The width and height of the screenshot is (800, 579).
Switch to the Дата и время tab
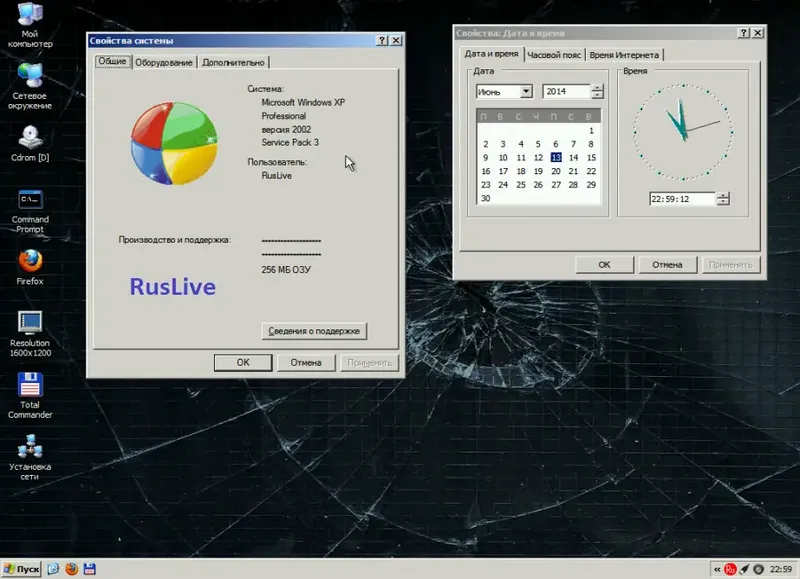pyautogui.click(x=491, y=54)
